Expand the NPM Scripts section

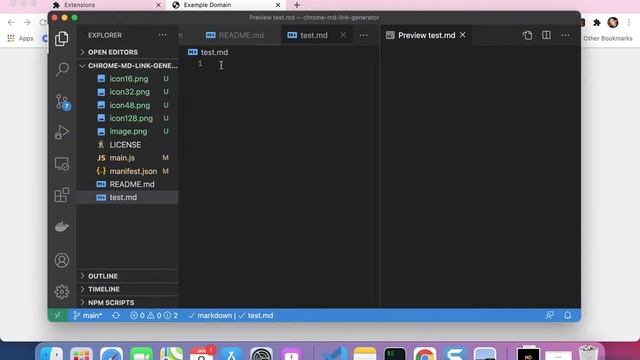(128, 302)
